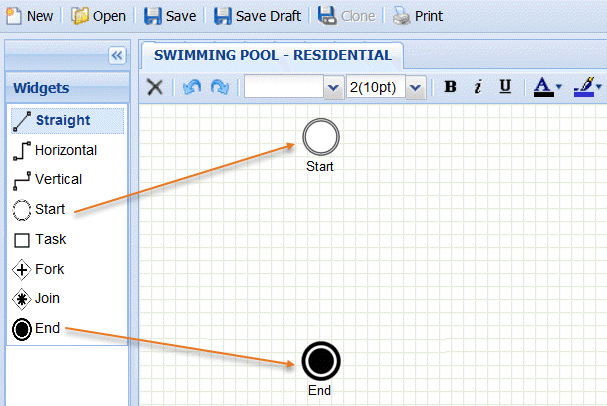607x406 pixels.
Task: Click the Print button
Action: (x=417, y=16)
